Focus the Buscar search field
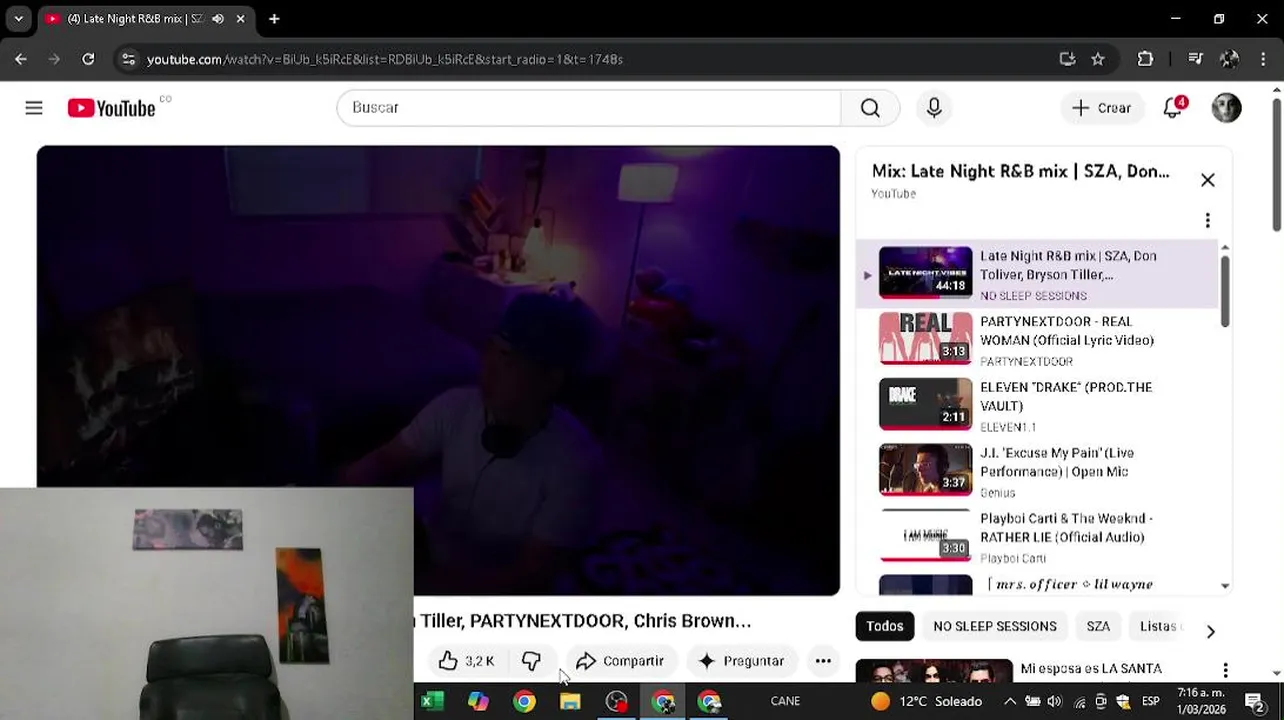This screenshot has width=1284, height=720. 589,108
